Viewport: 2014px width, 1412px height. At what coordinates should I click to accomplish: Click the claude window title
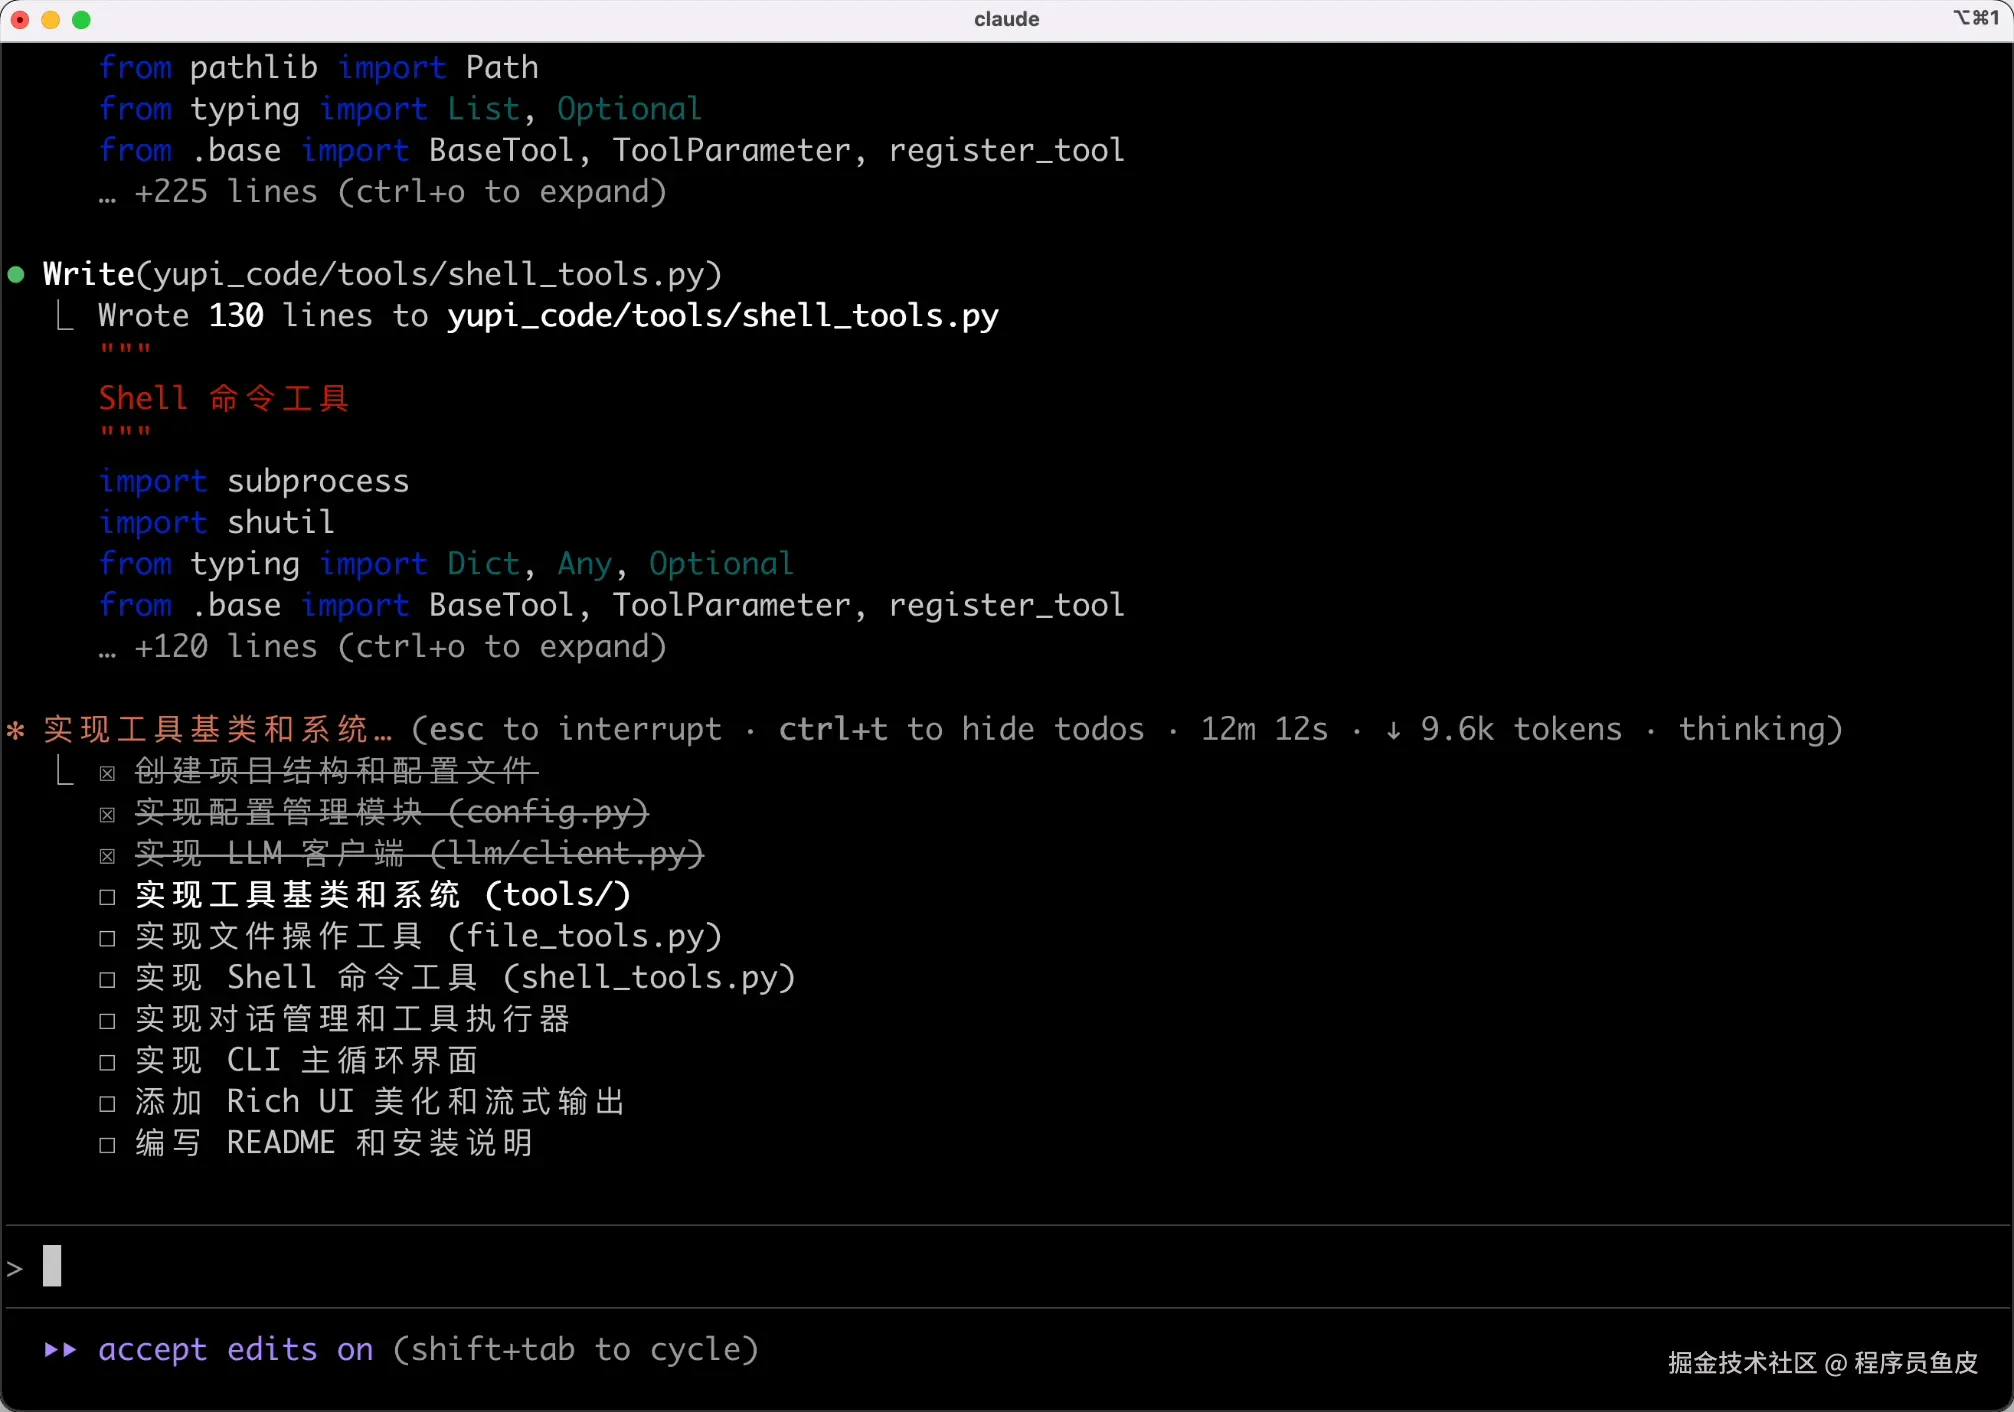1006,19
